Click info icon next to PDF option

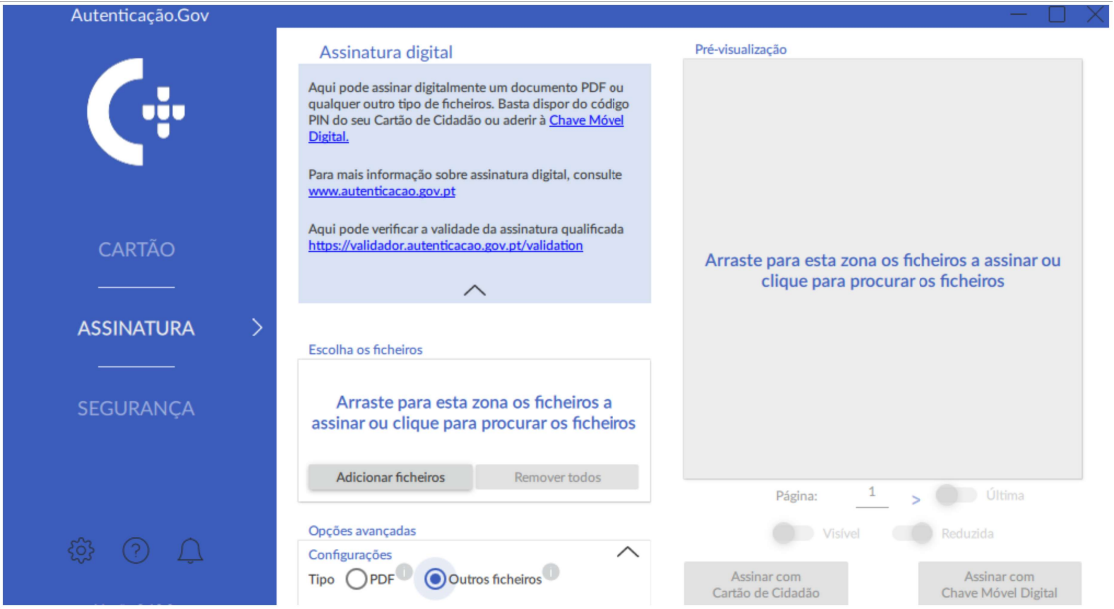tap(404, 572)
